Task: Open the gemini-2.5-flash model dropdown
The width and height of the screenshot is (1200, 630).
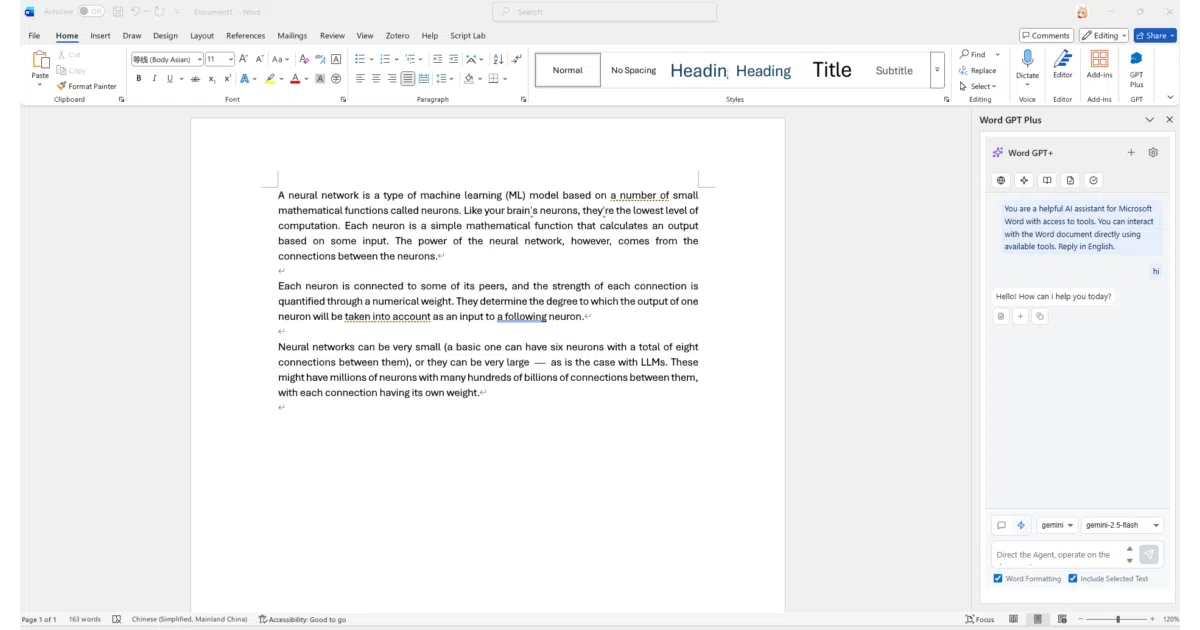Action: (x=1122, y=525)
